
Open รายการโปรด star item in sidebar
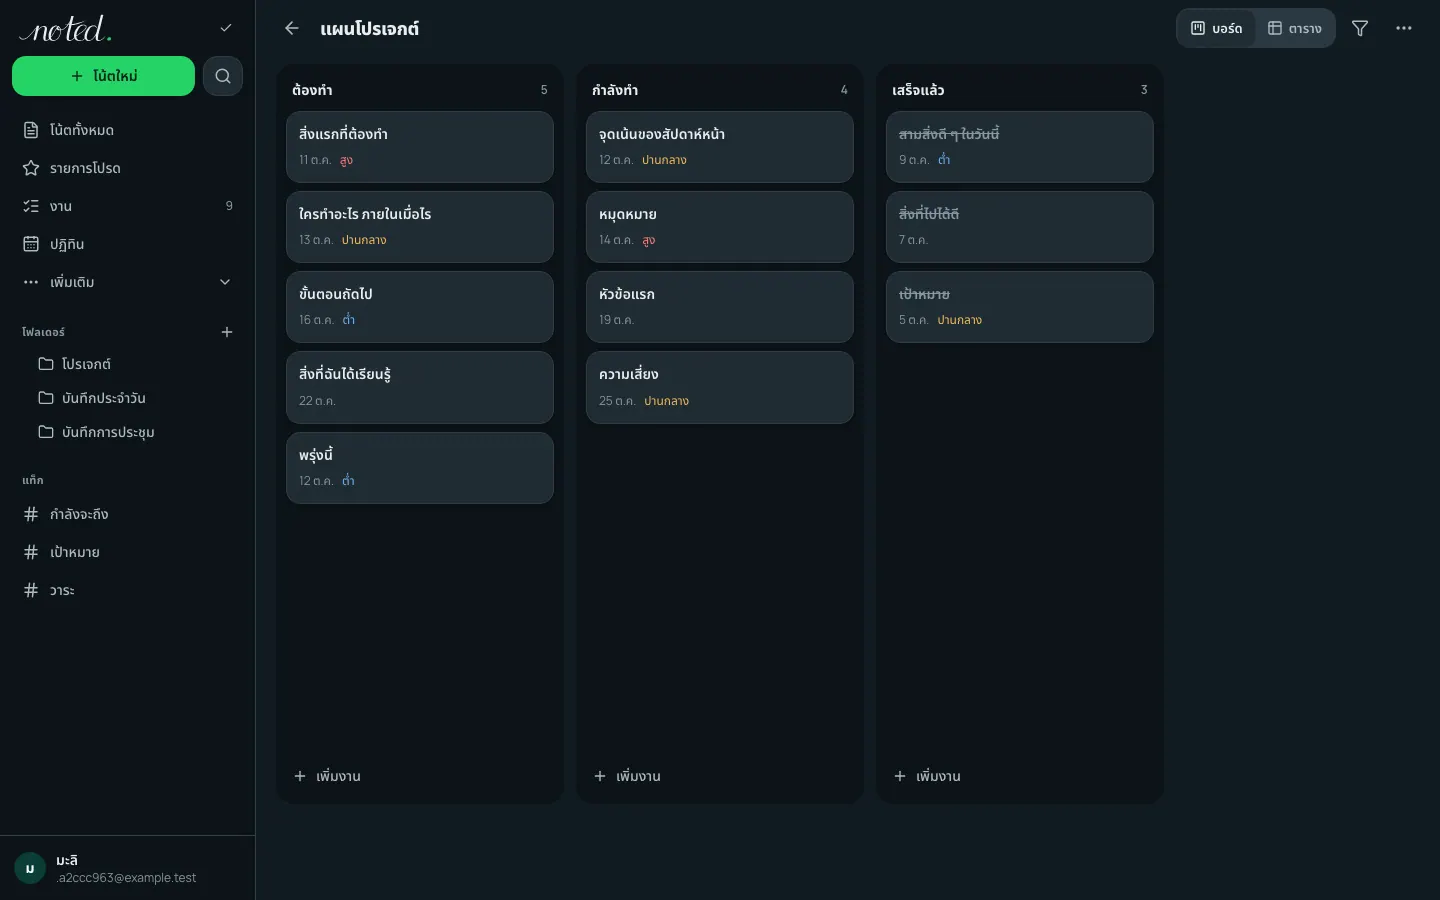[128, 168]
